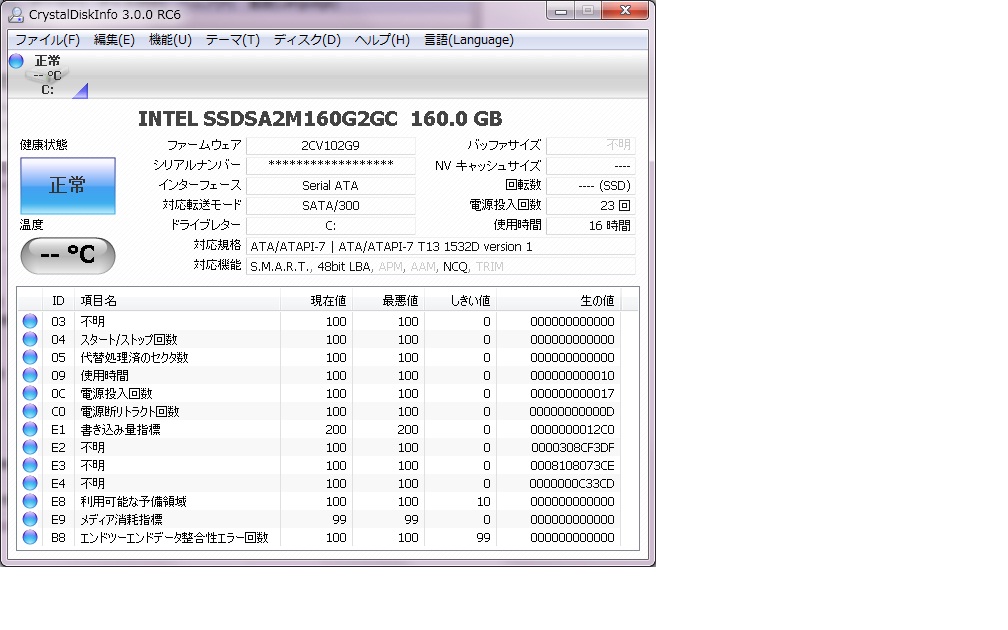
Task: Click the supported features field with S.M.A.R.T.
Action: [440, 266]
